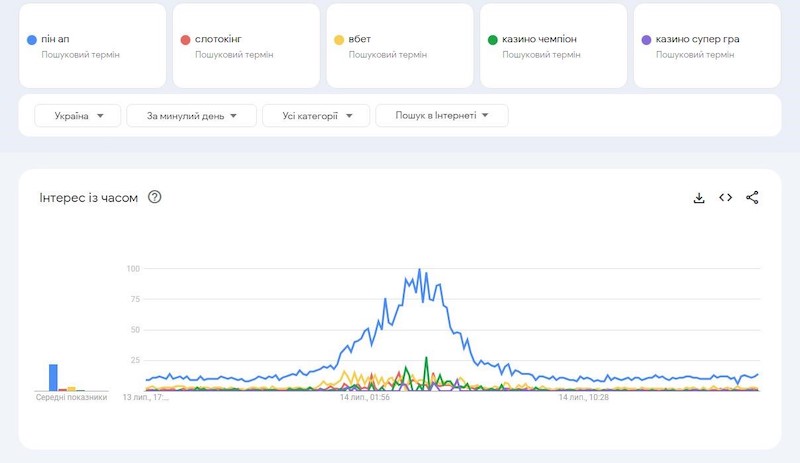The width and height of the screenshot is (800, 463).
Task: Click the Пошуковий термін label under вбет
Action: click(388, 55)
